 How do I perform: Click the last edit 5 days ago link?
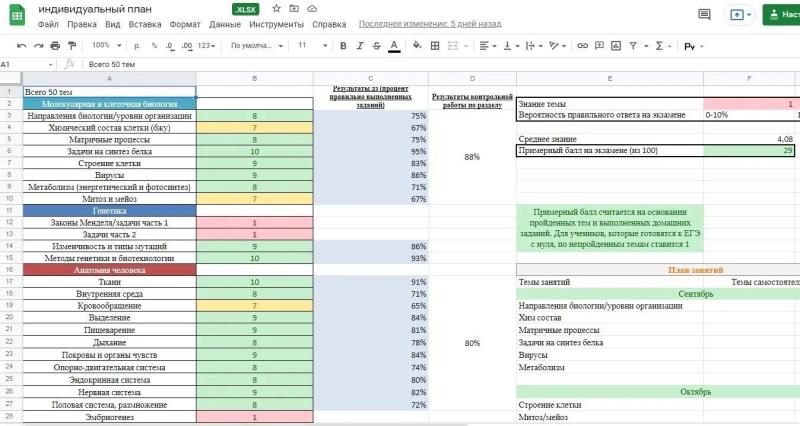point(430,24)
